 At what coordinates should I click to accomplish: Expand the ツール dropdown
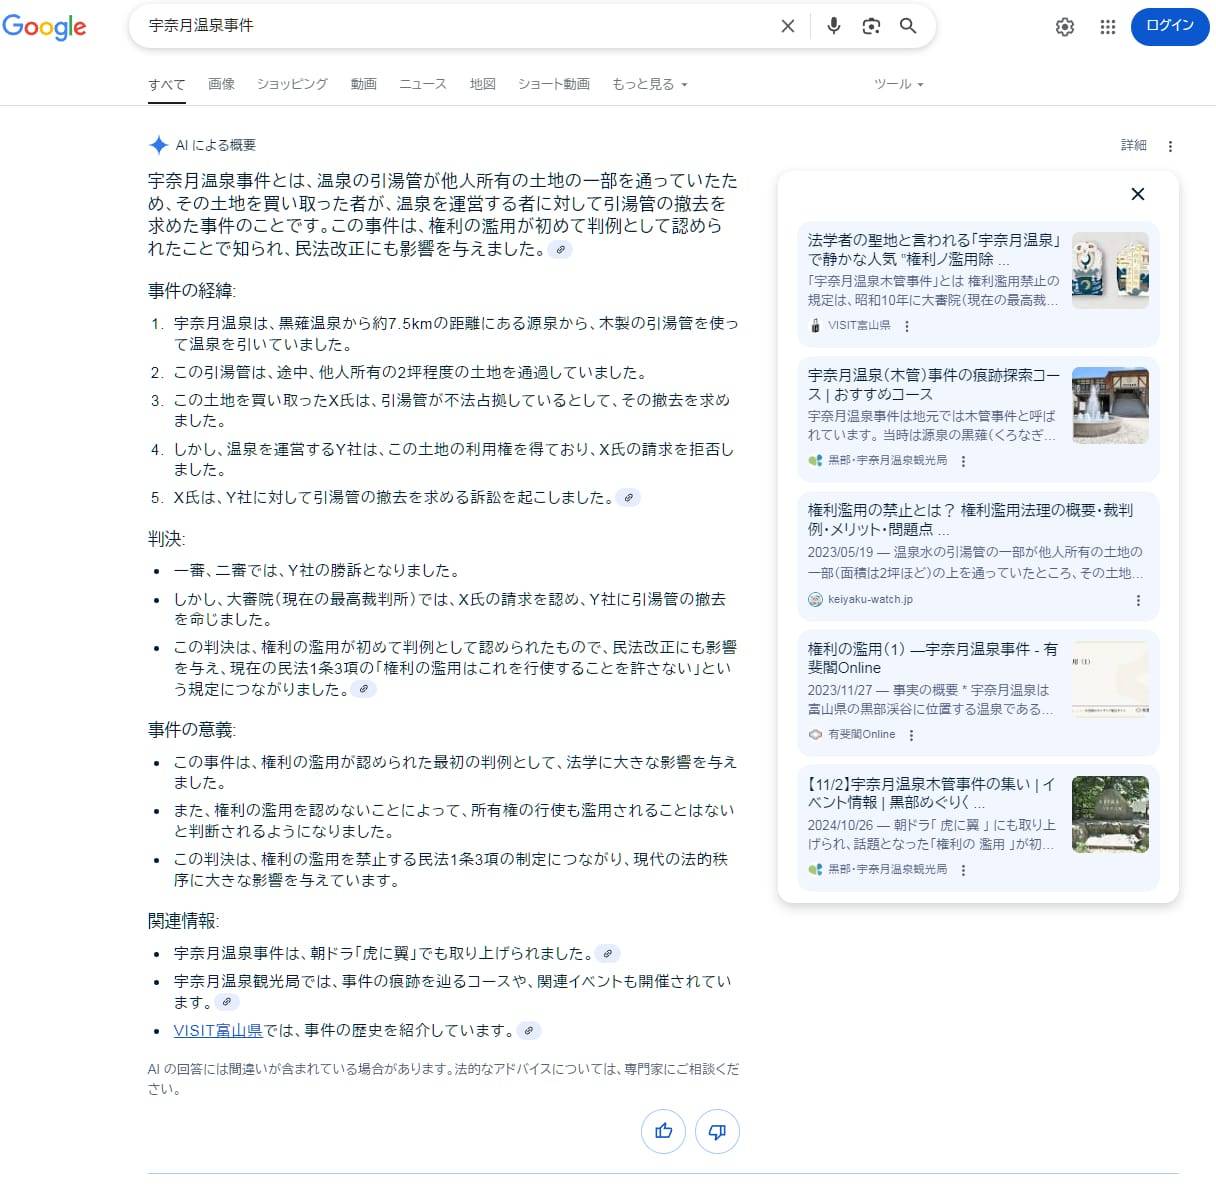click(898, 84)
